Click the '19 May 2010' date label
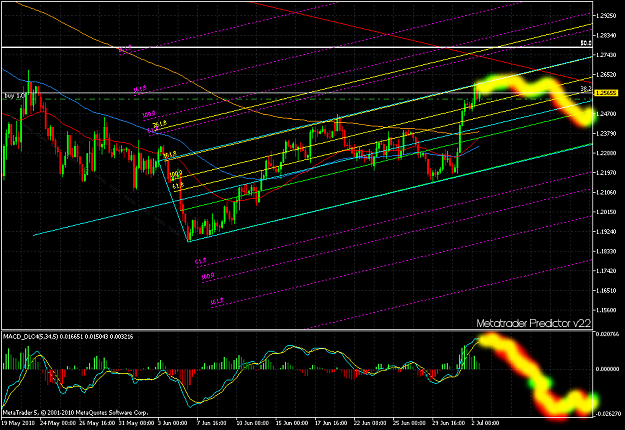 (18, 423)
